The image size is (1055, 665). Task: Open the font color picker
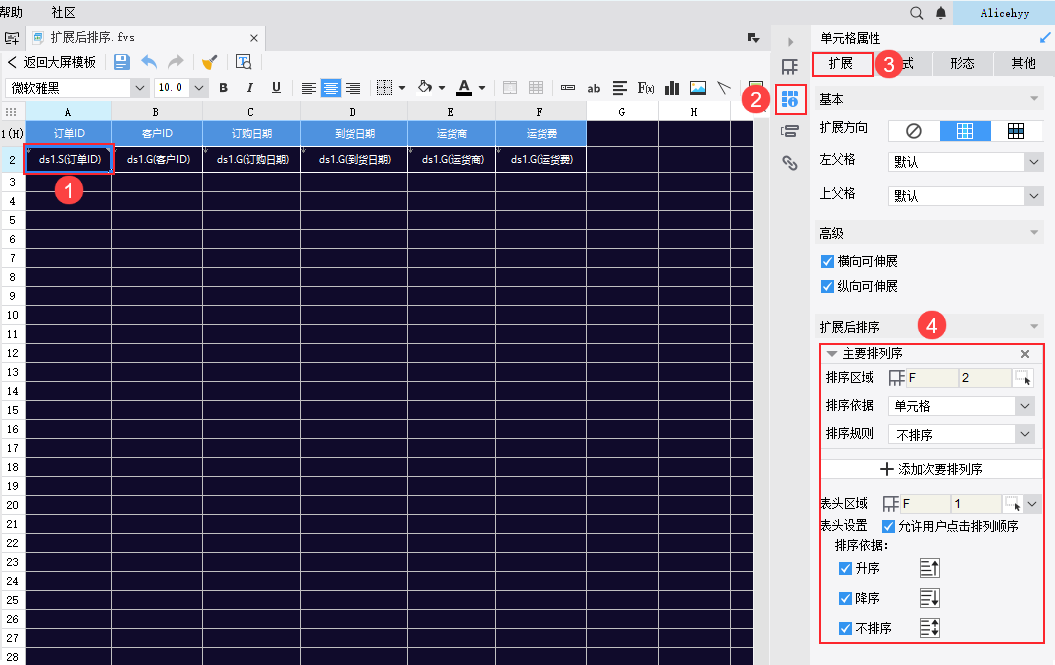click(x=464, y=88)
